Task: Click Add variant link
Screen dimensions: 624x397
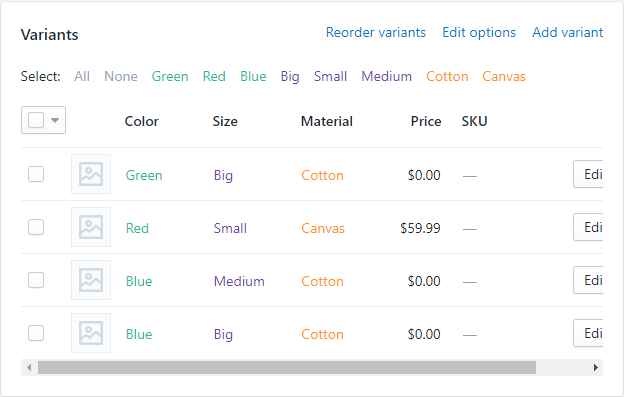Action: click(x=567, y=32)
